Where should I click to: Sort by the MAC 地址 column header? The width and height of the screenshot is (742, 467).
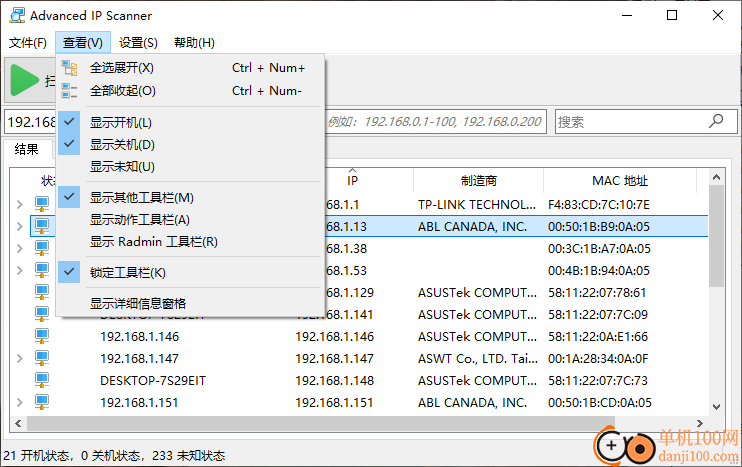pyautogui.click(x=620, y=180)
